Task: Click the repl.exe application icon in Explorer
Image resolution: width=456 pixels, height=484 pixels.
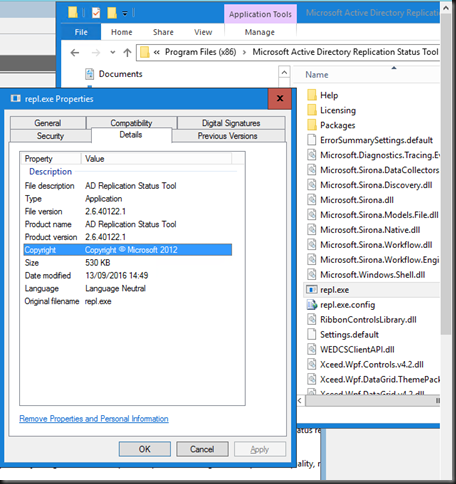Action: click(312, 290)
